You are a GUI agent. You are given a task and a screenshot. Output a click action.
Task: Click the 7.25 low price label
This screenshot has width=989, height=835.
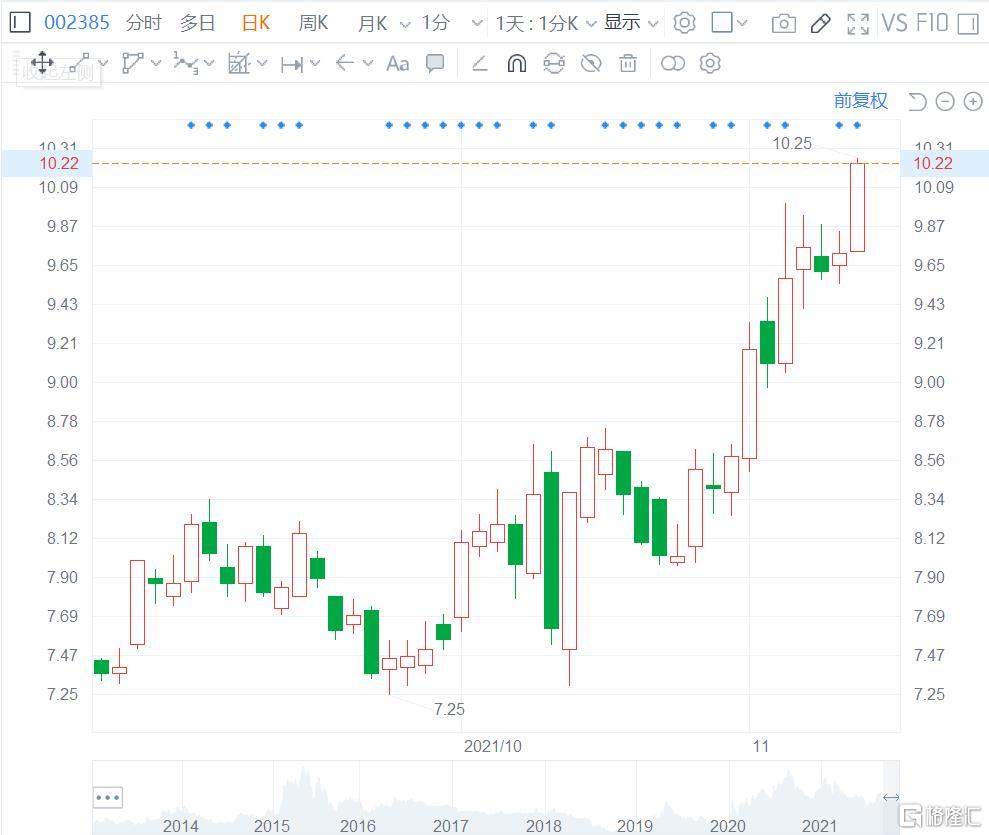[449, 709]
